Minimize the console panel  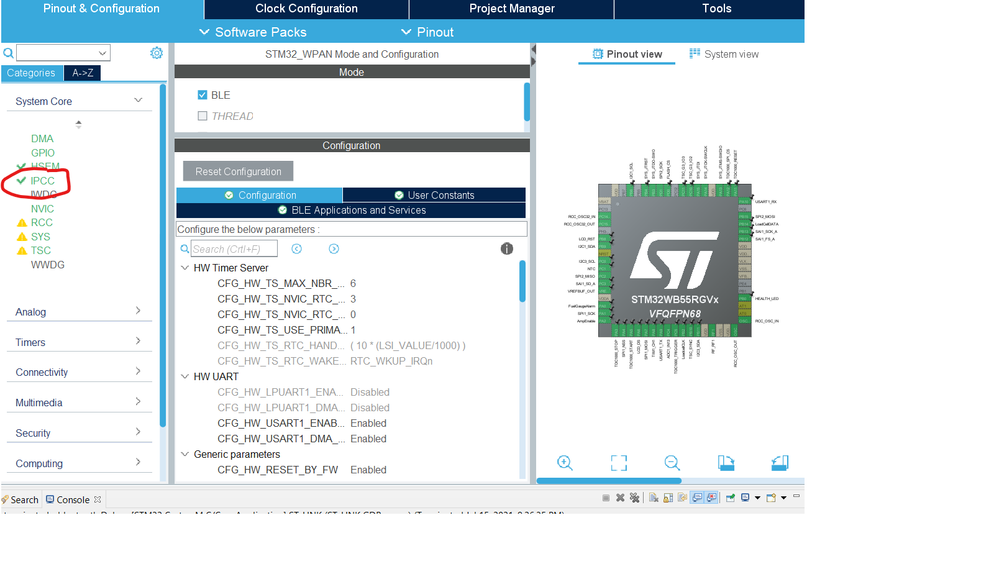(x=796, y=496)
